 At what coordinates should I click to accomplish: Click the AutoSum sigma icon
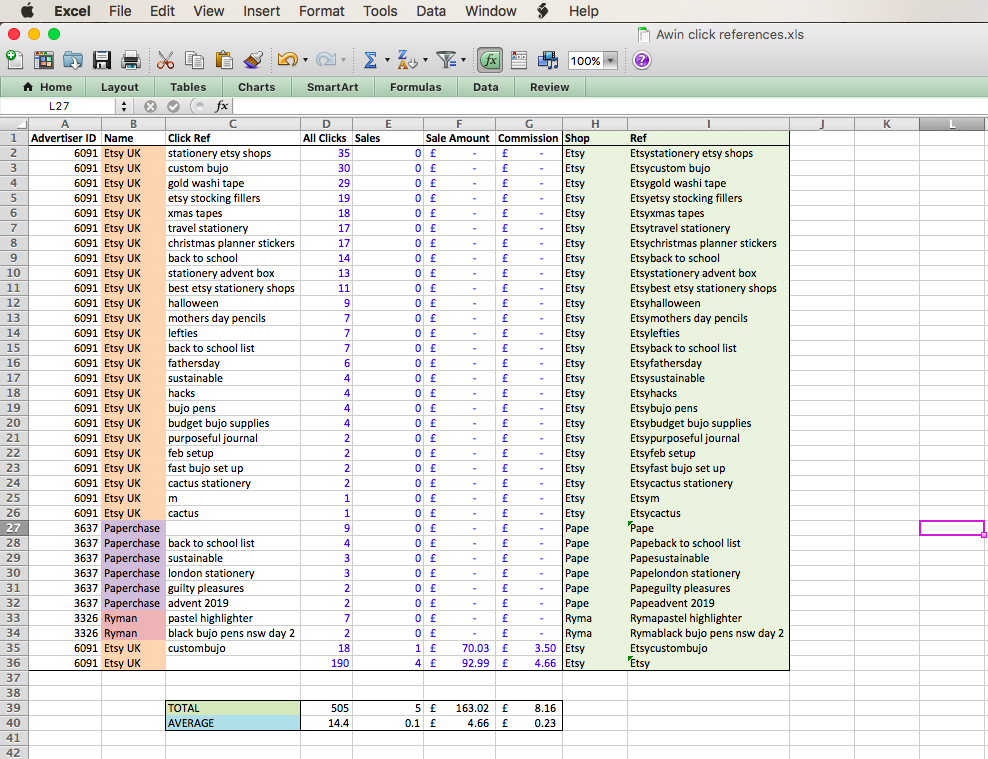(370, 60)
